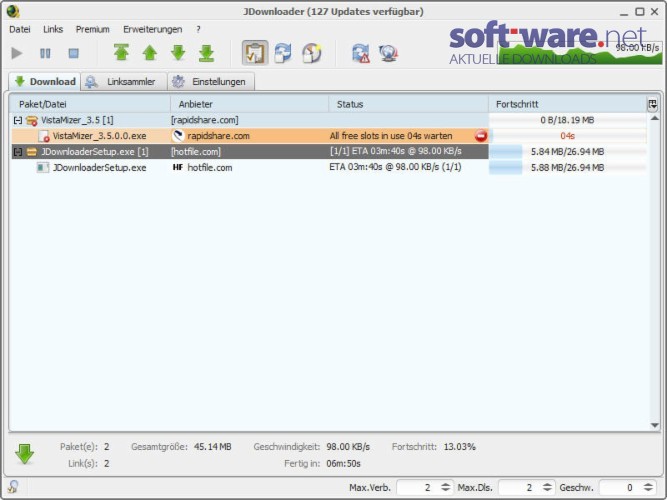Pause the running downloads
This screenshot has height=500, width=667.
pos(45,53)
